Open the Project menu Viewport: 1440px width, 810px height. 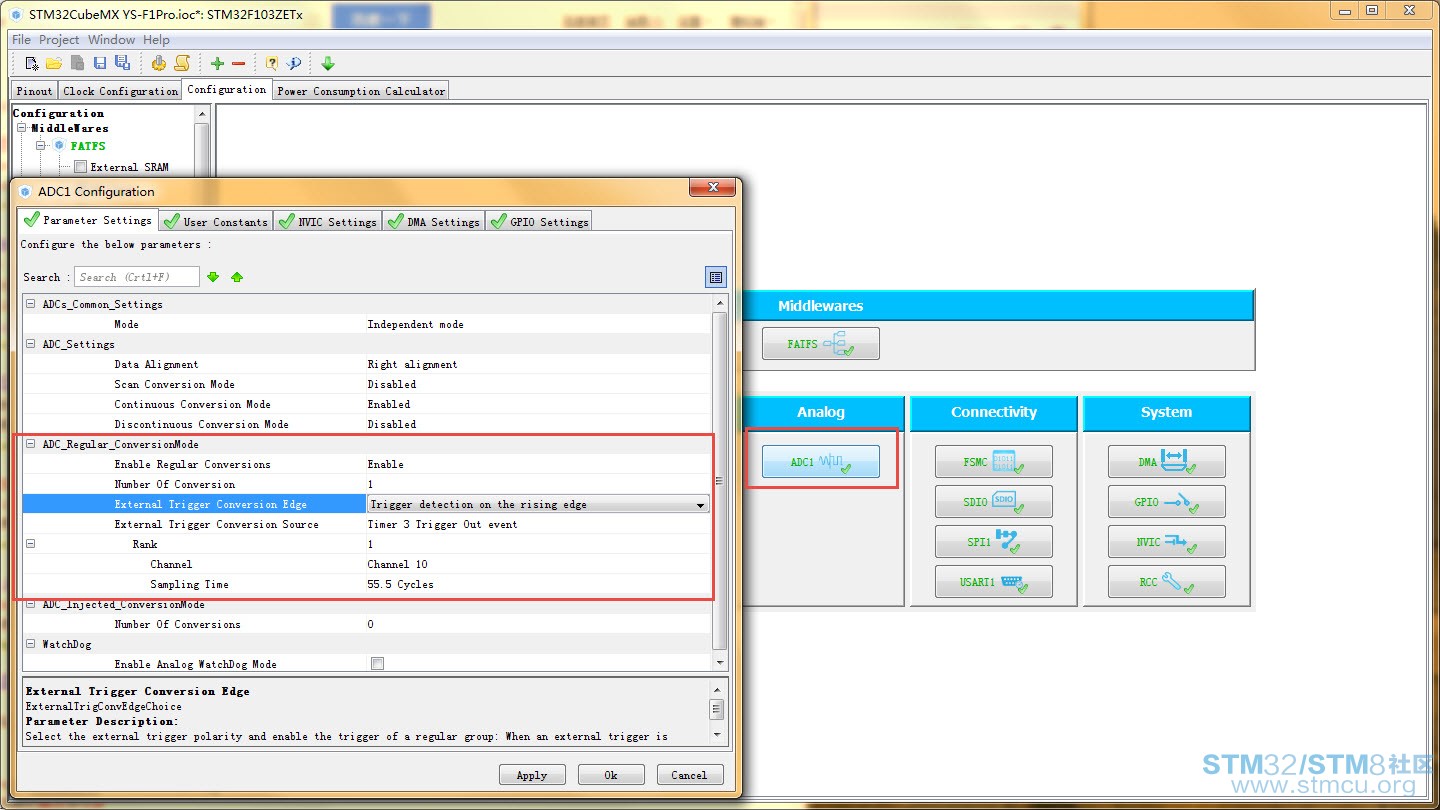click(59, 40)
